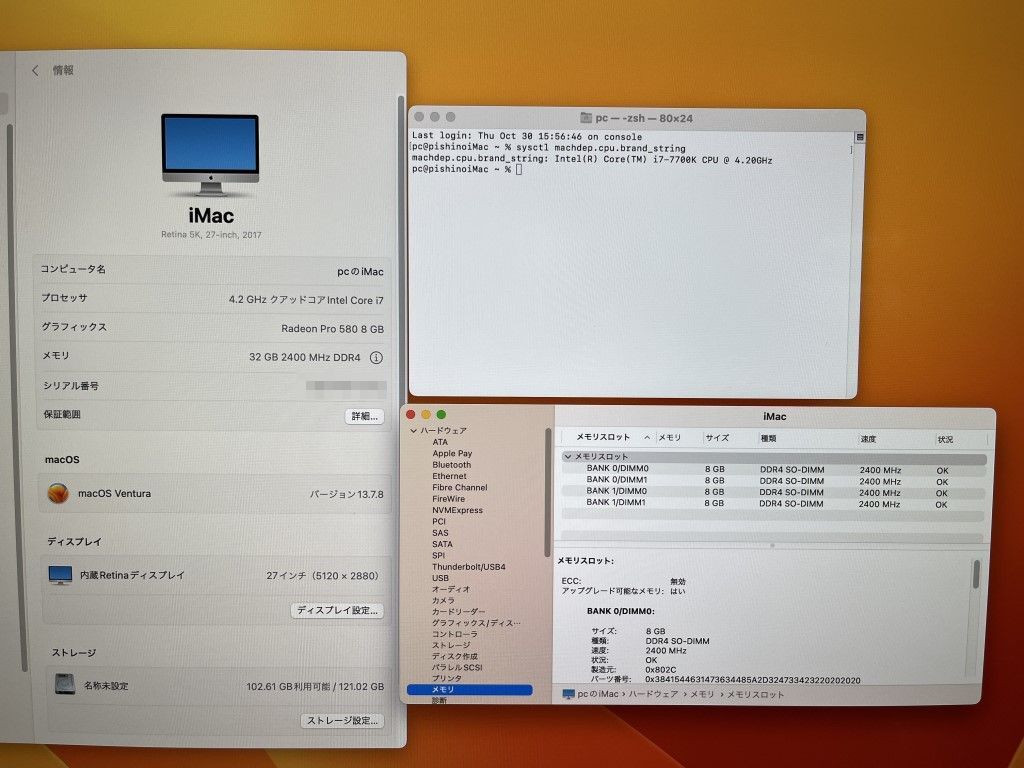Click the memory details pane scrollbar
1024x768 pixels.
tap(976, 575)
